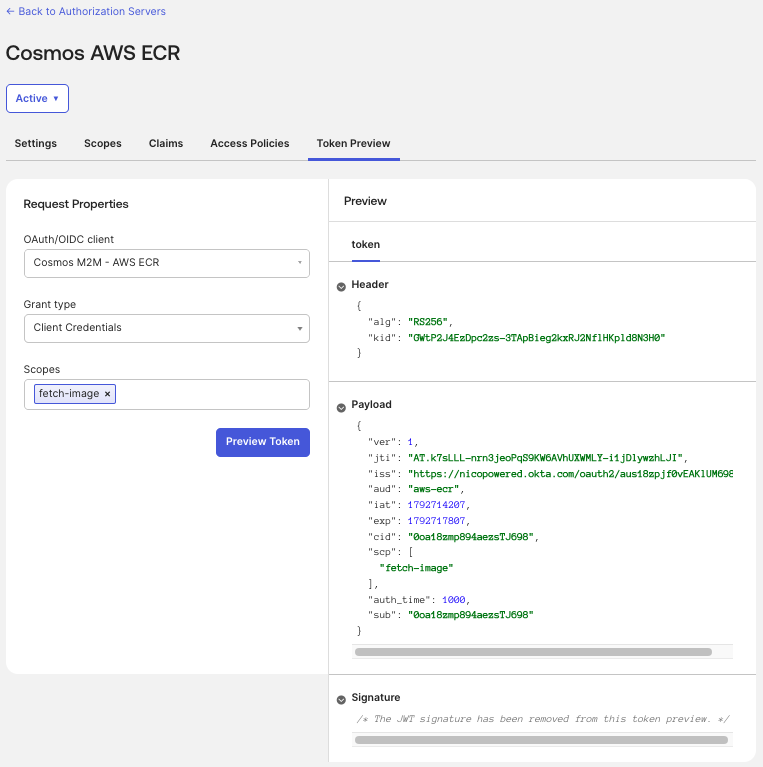Open the Scopes tab

point(103,143)
